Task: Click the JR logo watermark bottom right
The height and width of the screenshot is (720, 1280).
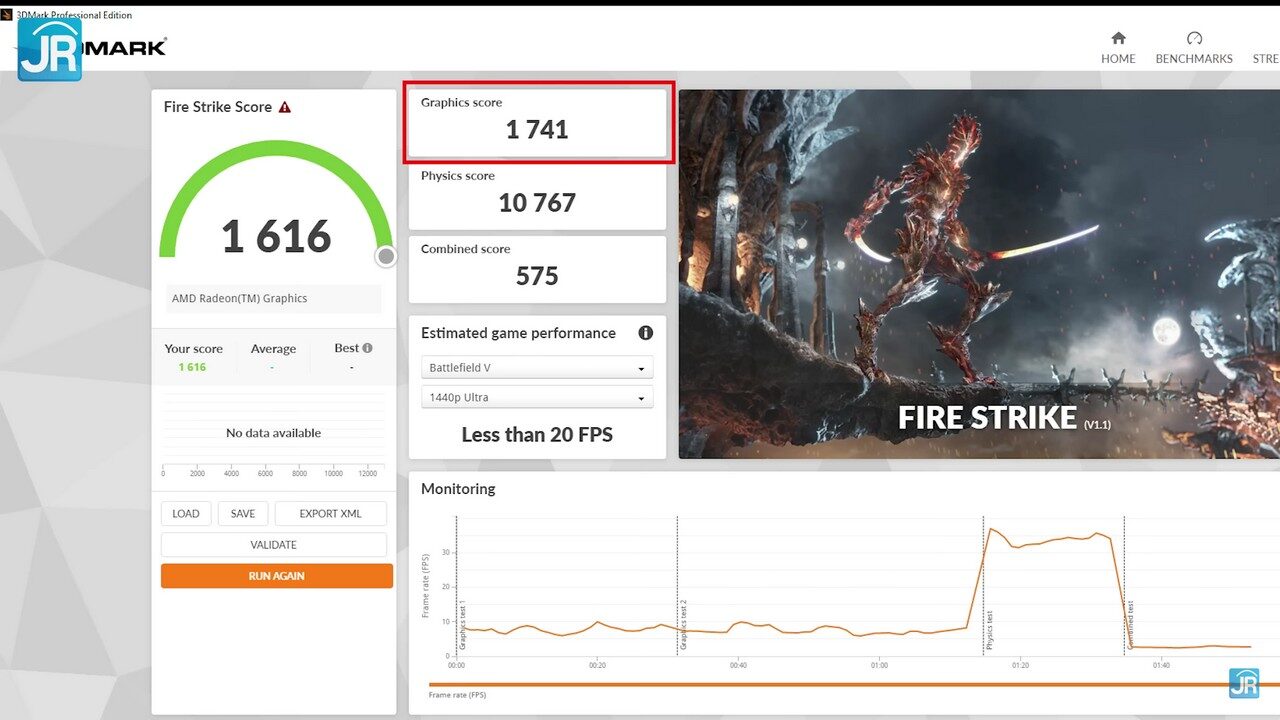Action: 1245,683
